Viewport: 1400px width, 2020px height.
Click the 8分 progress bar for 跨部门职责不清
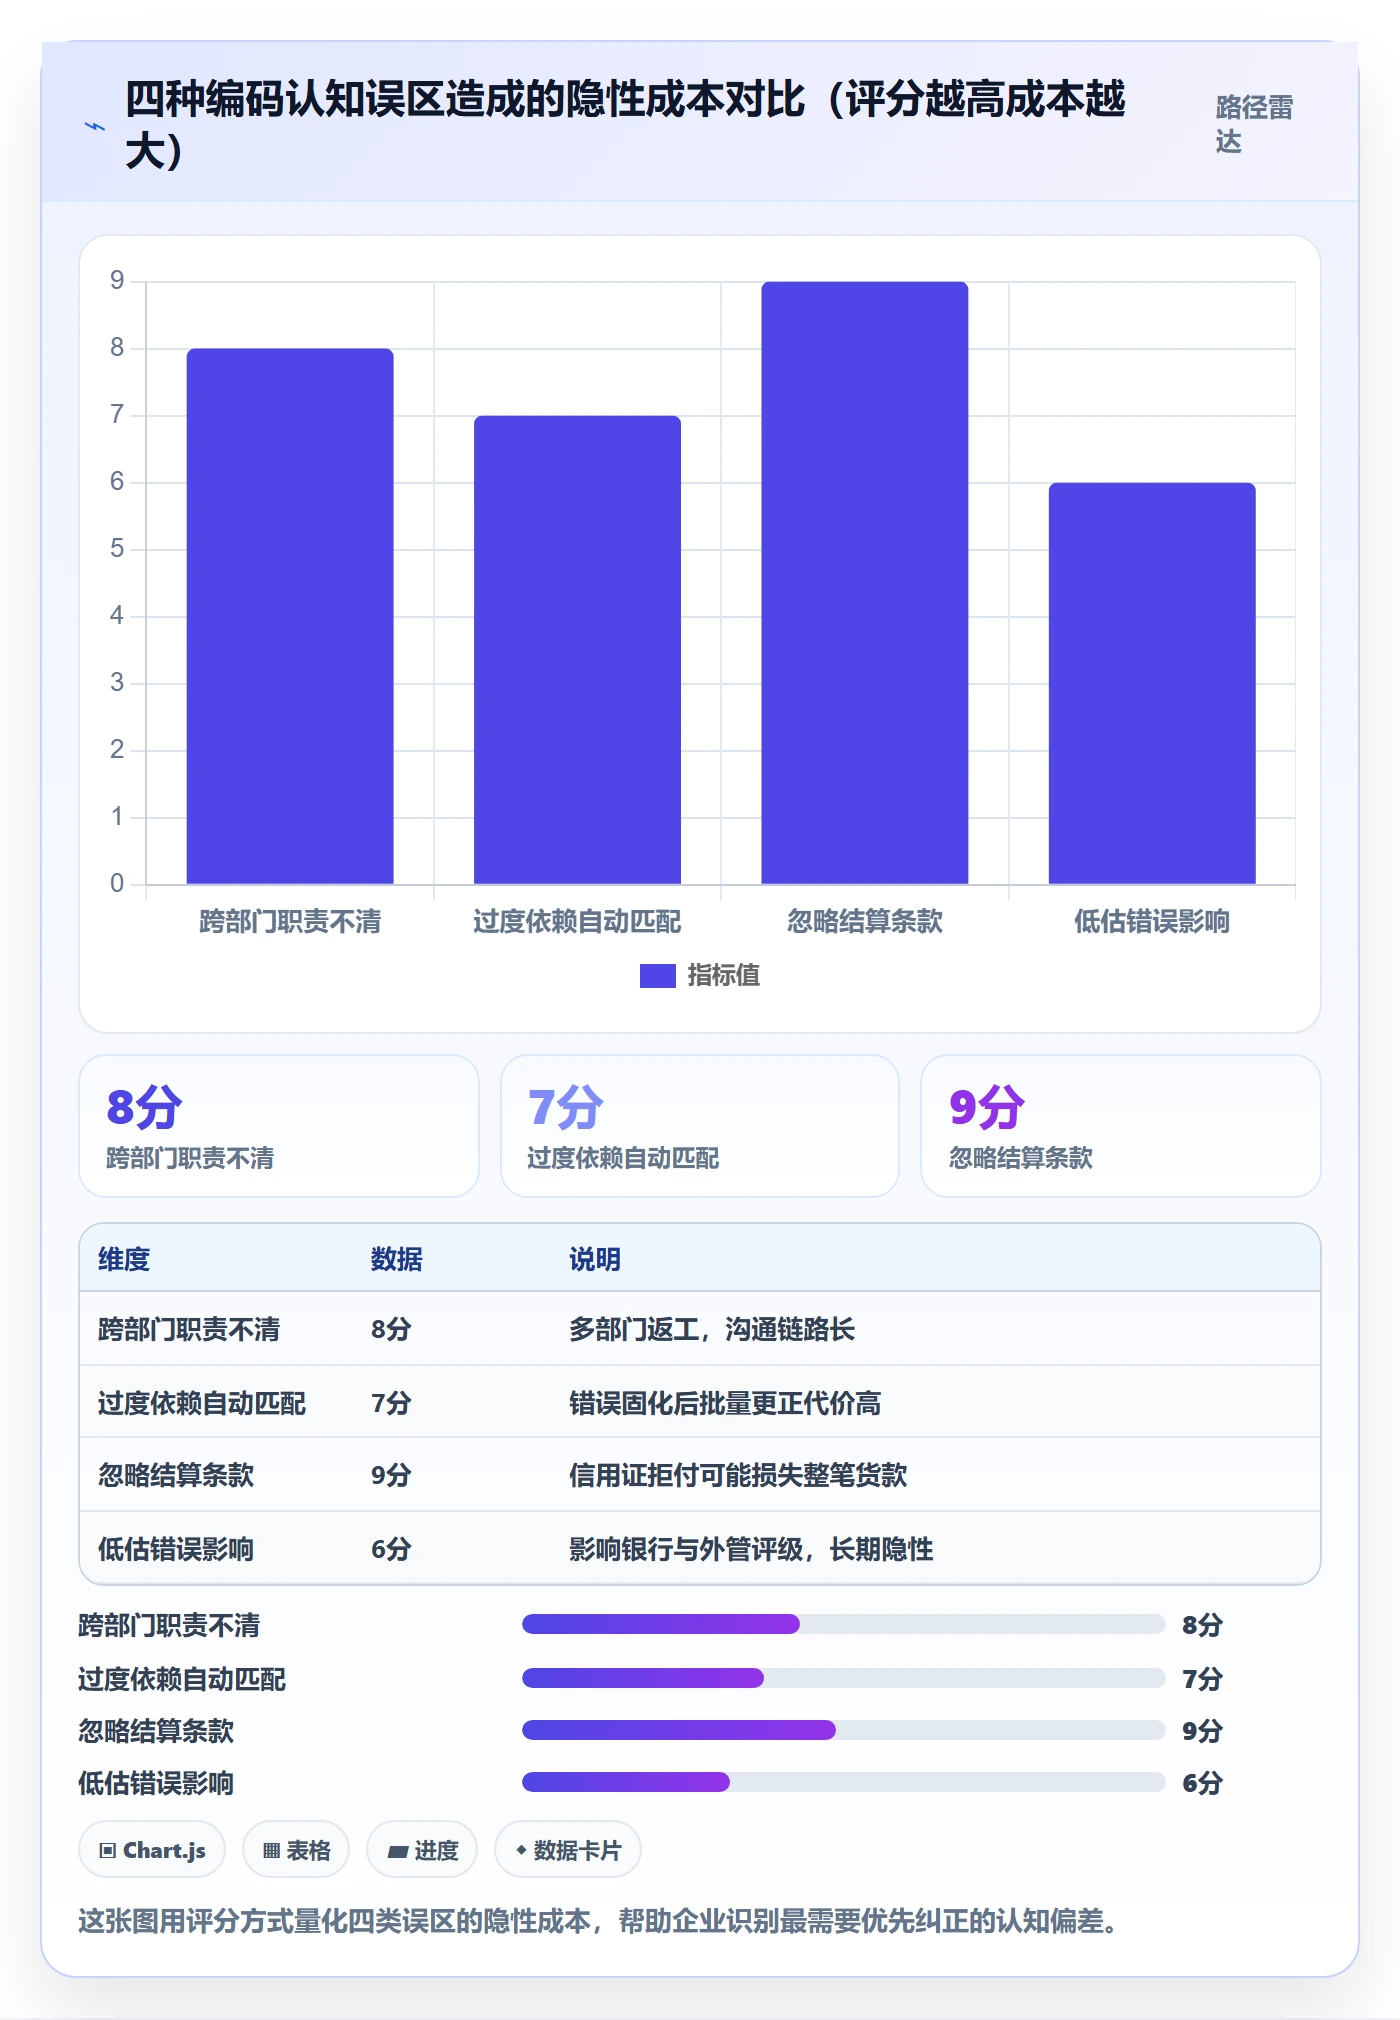(x=844, y=1624)
